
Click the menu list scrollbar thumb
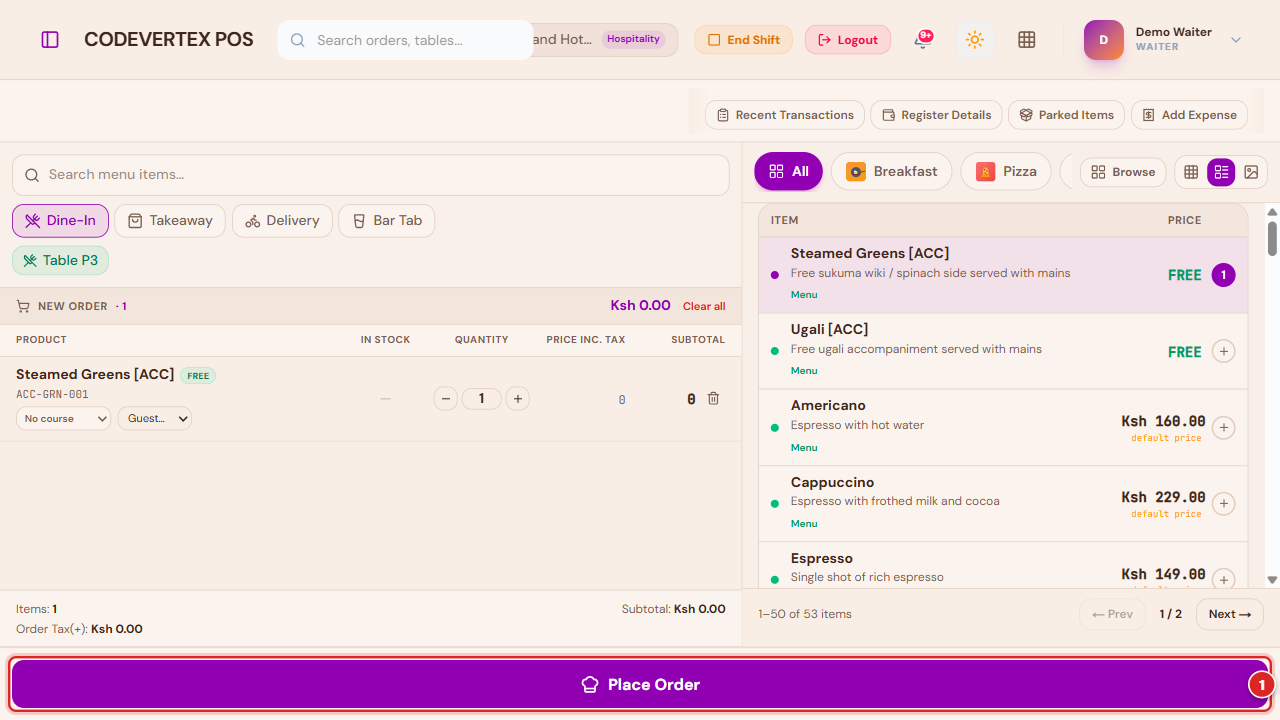point(1273,238)
